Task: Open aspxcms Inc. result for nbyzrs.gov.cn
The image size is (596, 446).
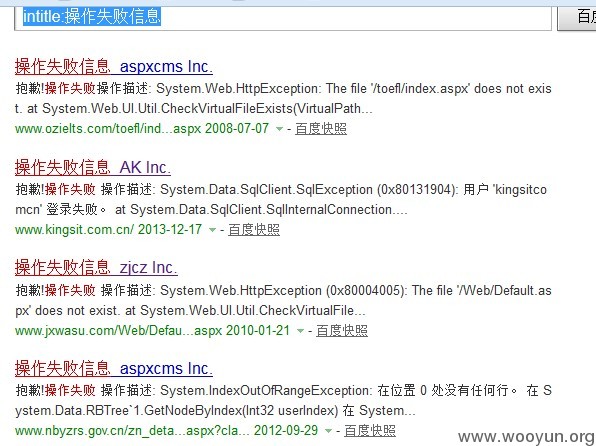Action: point(114,369)
